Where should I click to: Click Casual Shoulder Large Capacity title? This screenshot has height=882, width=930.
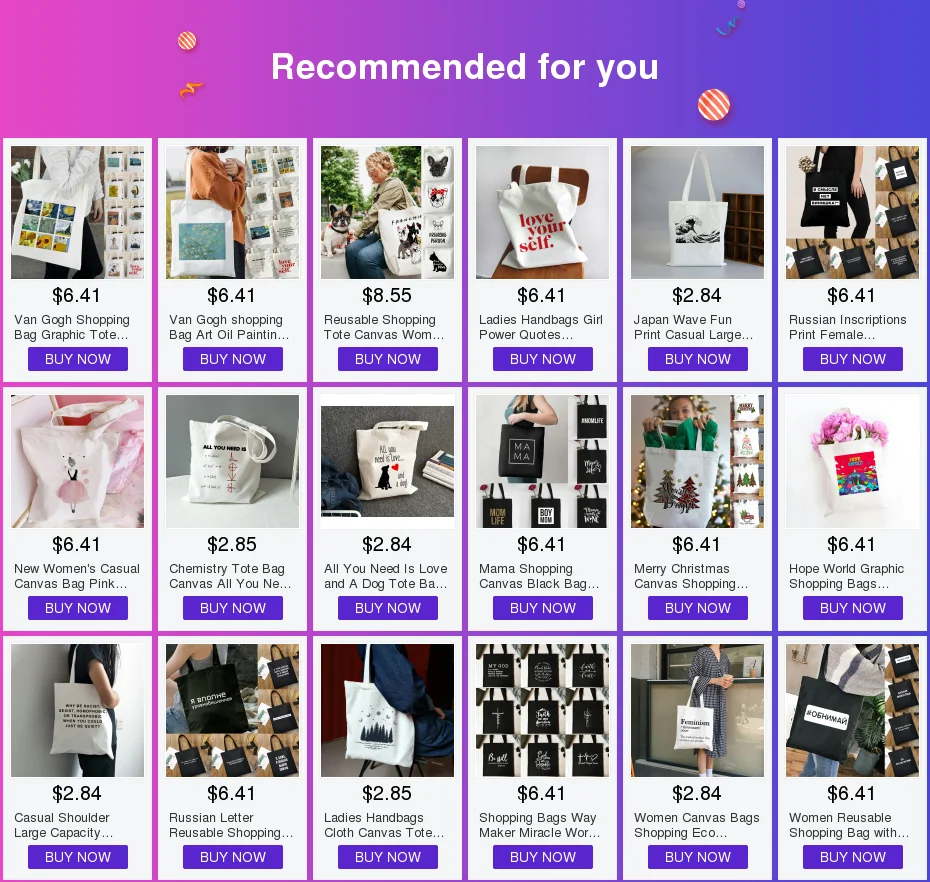[x=63, y=825]
